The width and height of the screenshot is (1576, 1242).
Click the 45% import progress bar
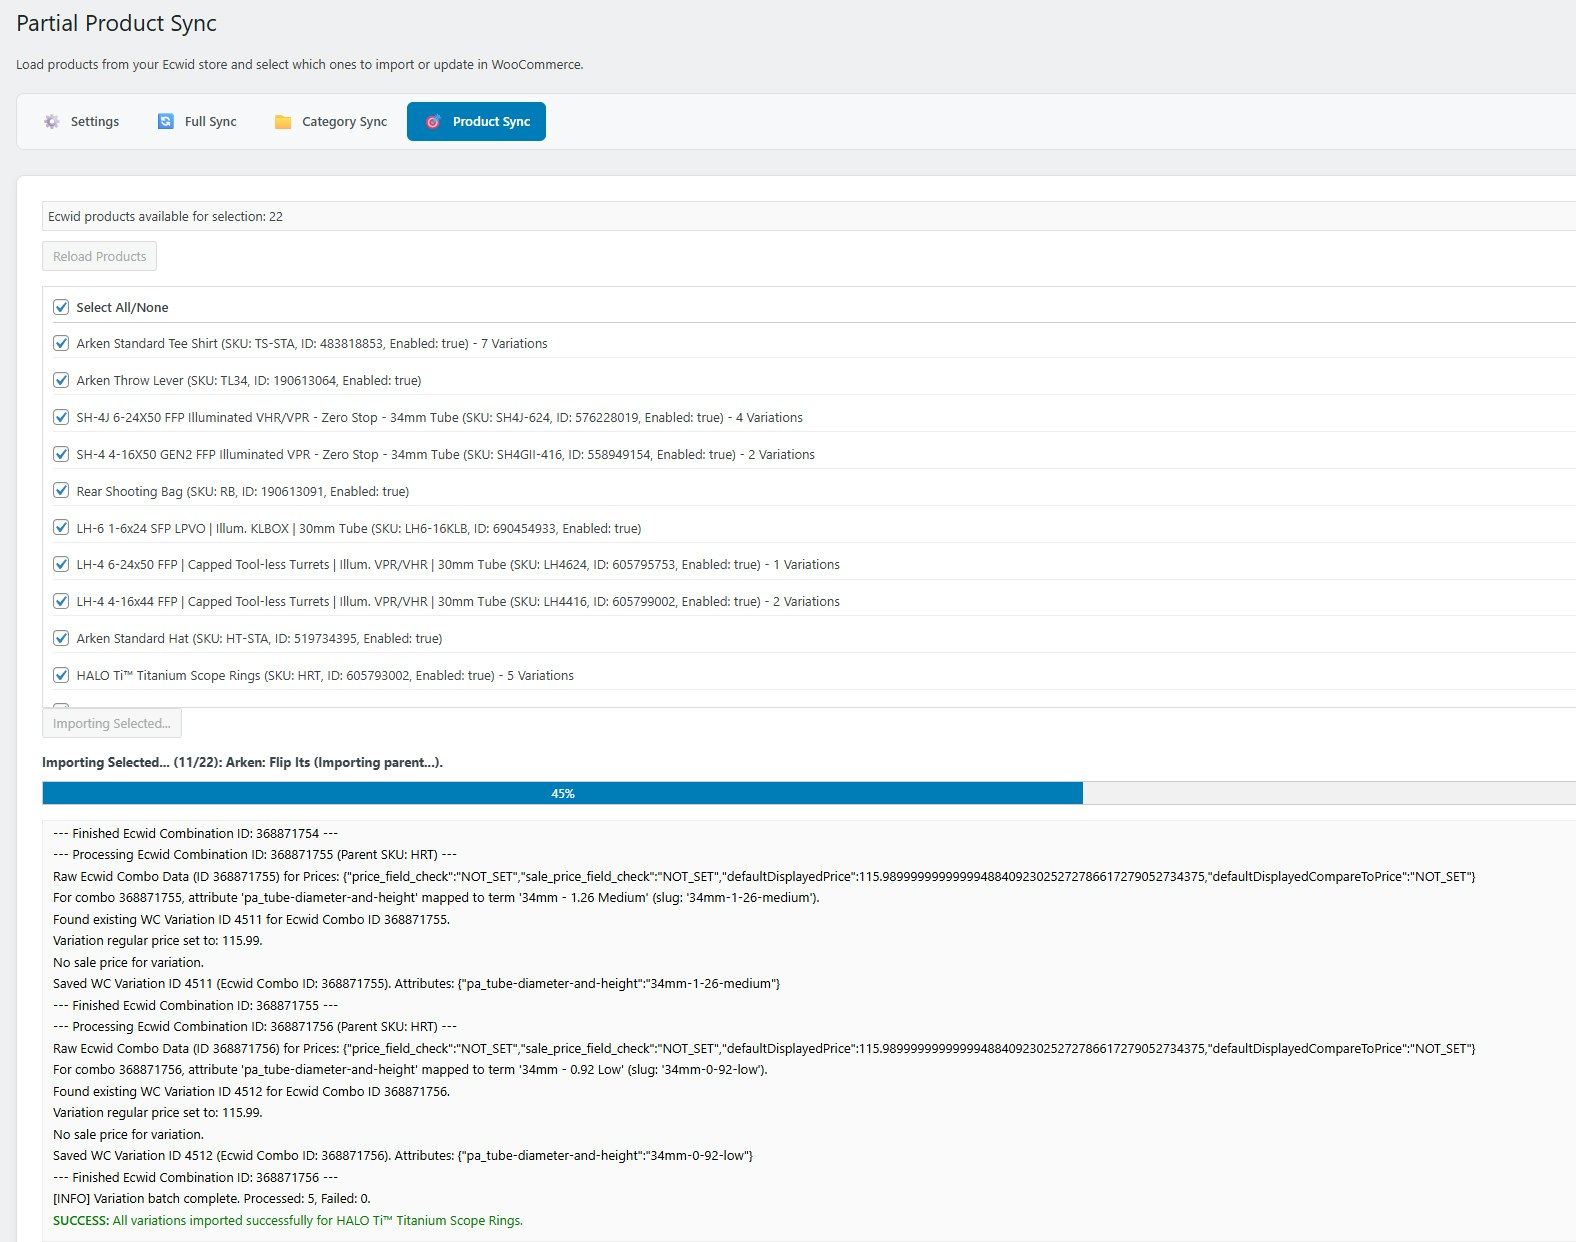(809, 793)
